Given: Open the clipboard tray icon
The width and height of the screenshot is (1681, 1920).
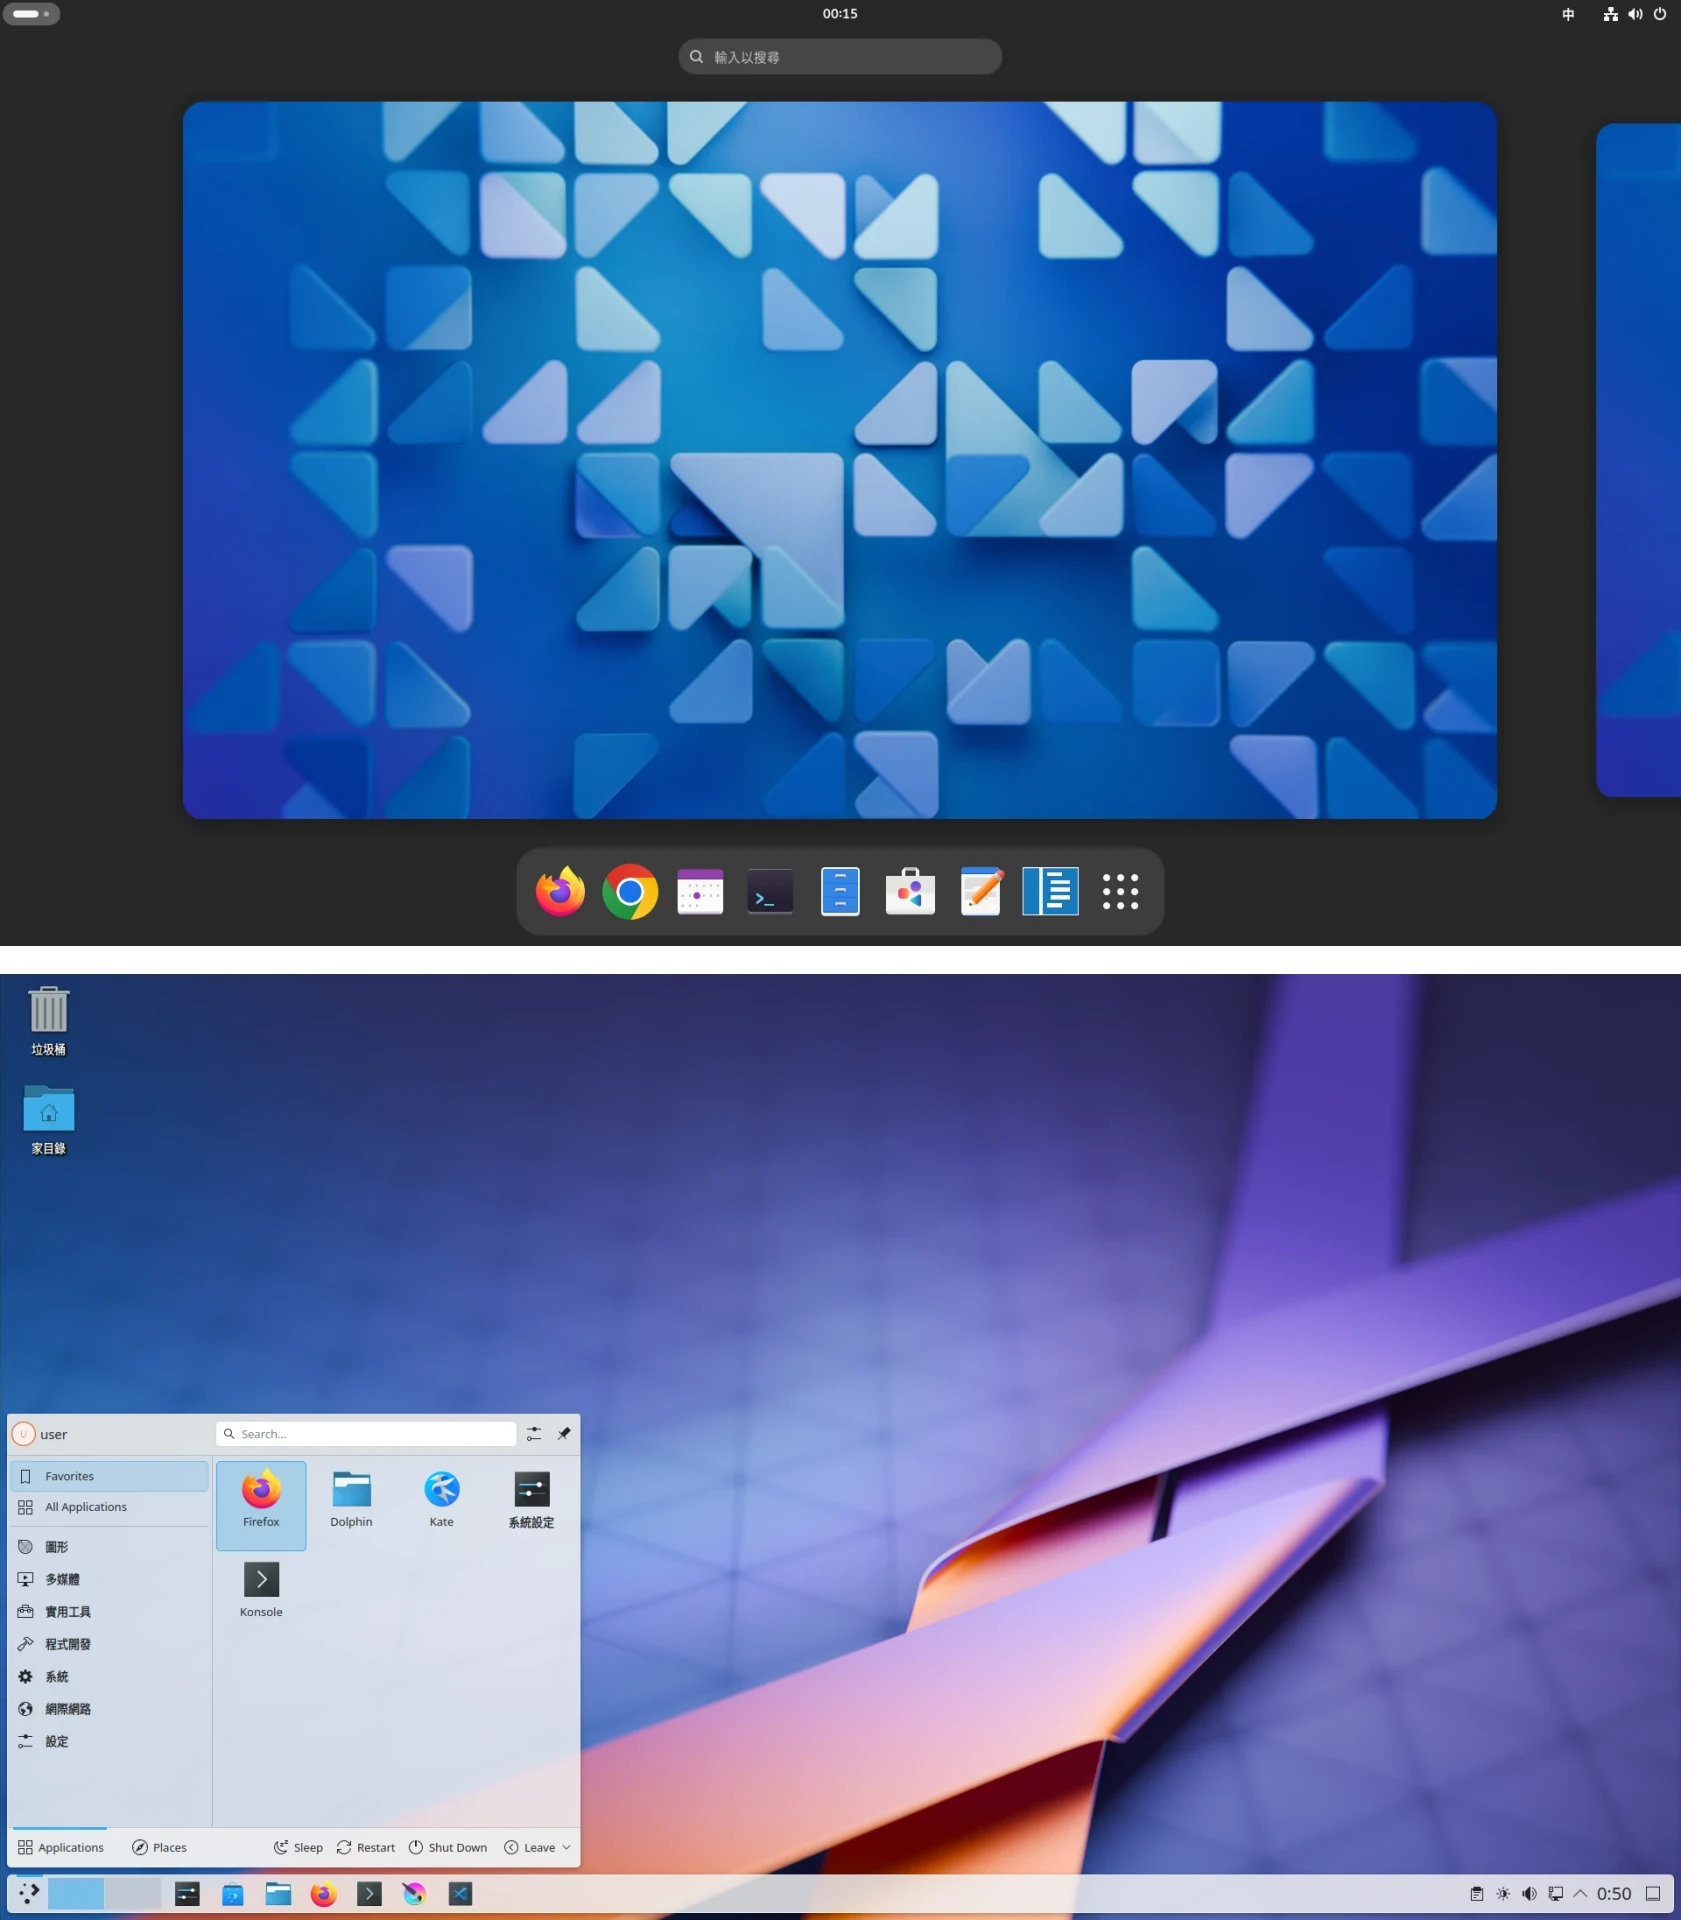Looking at the screenshot, I should click(x=1477, y=1893).
